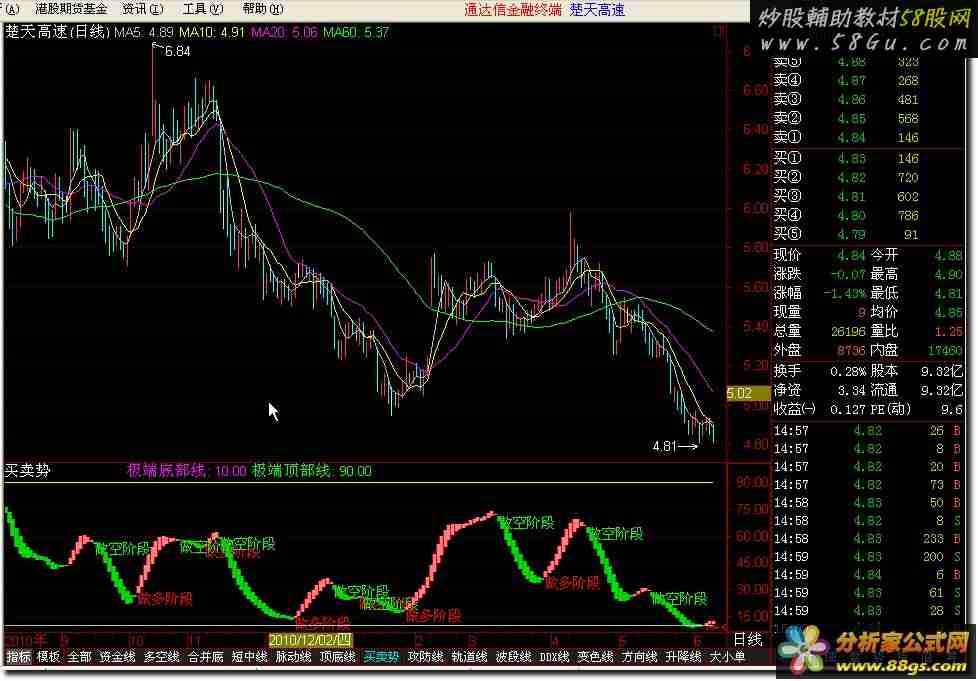Click the blue 楚天高速 title text
The width and height of the screenshot is (978, 681).
pyautogui.click(x=598, y=9)
